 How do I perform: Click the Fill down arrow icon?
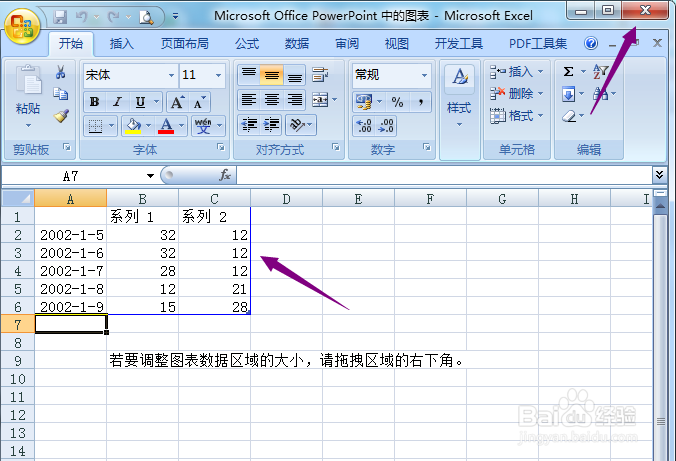pos(569,94)
